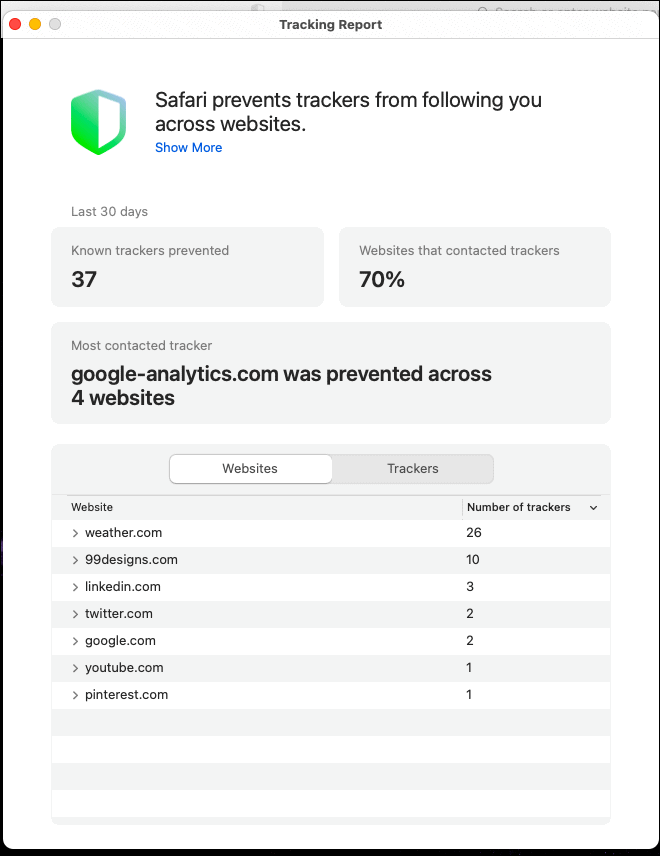Expand the linkedin.com disclosure arrow
Viewport: 660px width, 856px height.
[75, 587]
